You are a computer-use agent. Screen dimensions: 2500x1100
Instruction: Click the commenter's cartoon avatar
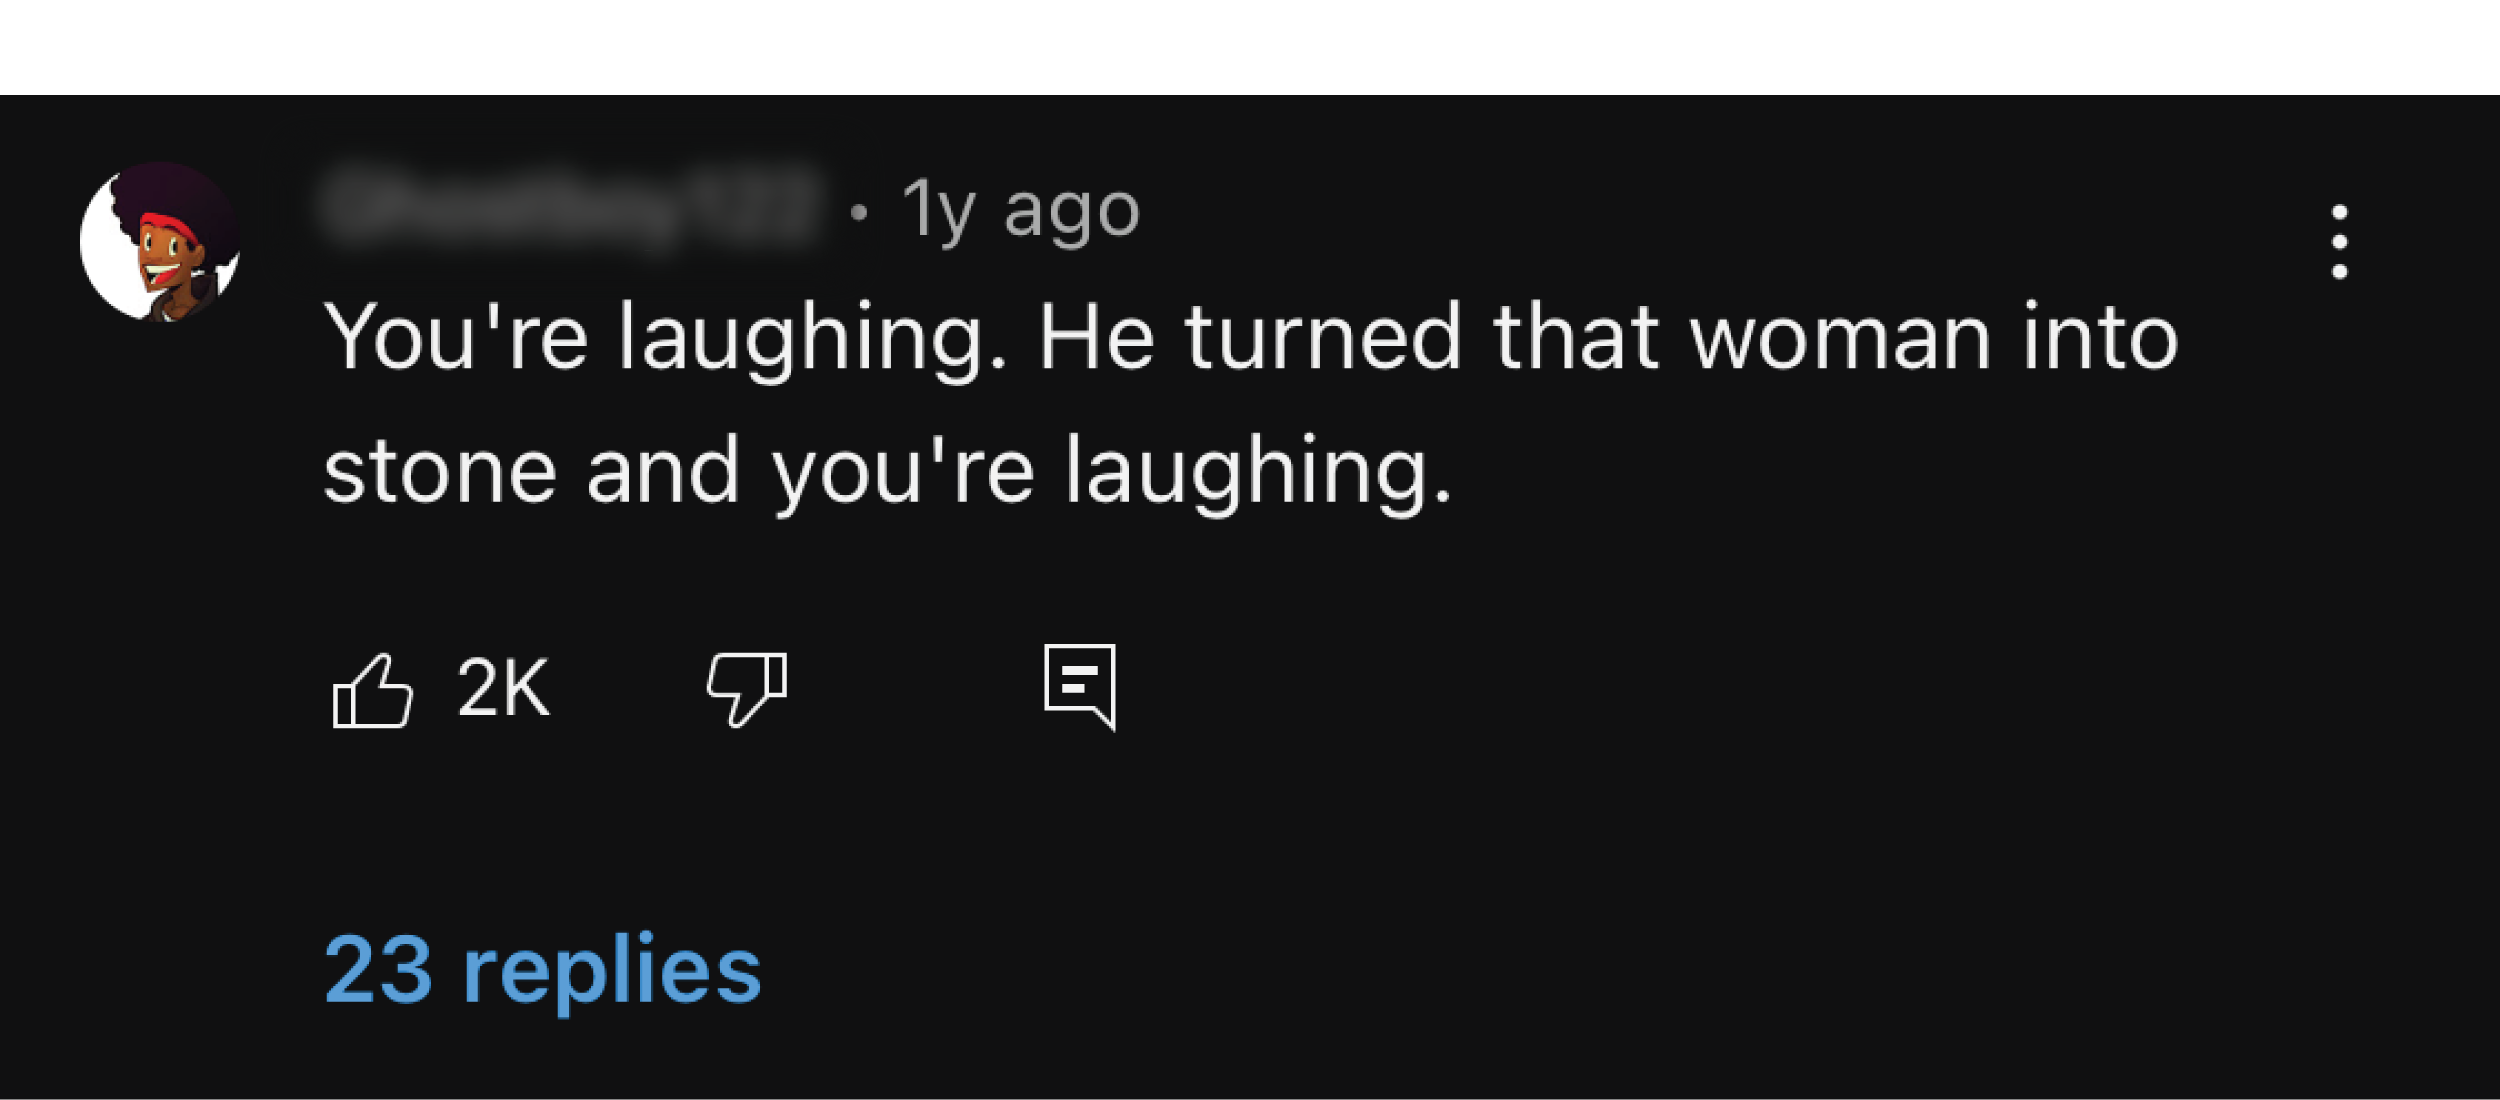162,242
